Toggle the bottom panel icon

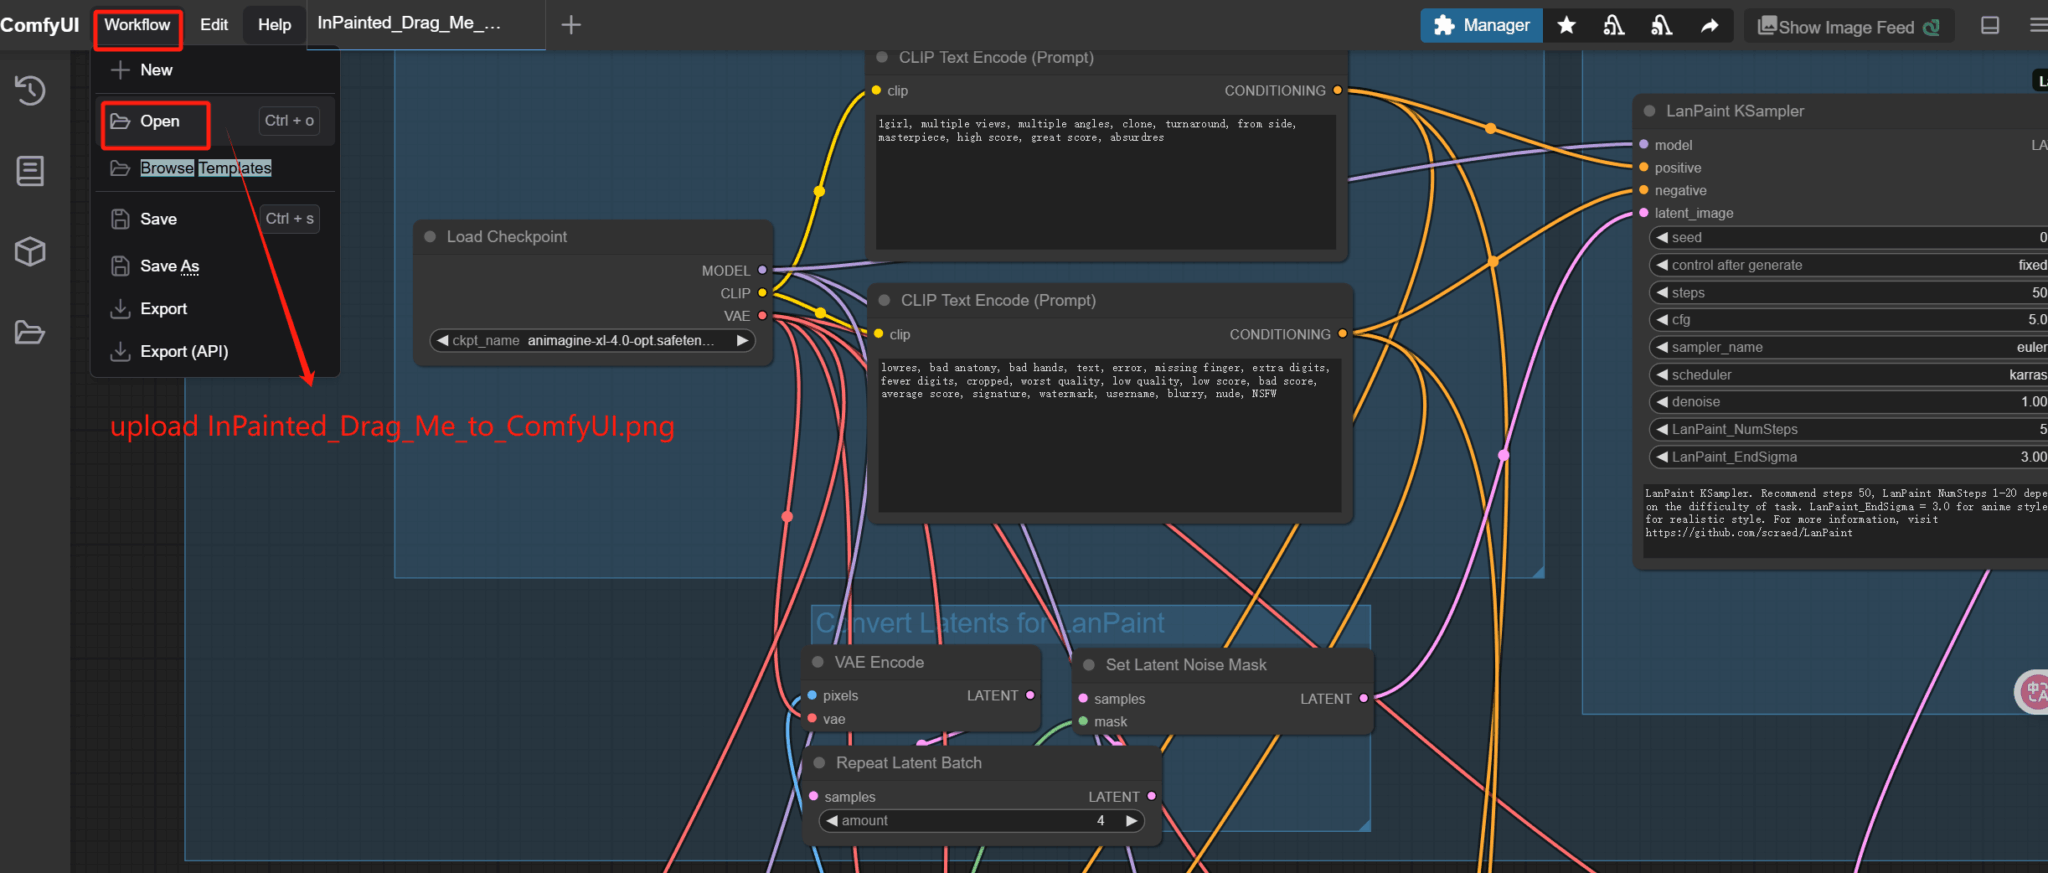click(x=1990, y=26)
